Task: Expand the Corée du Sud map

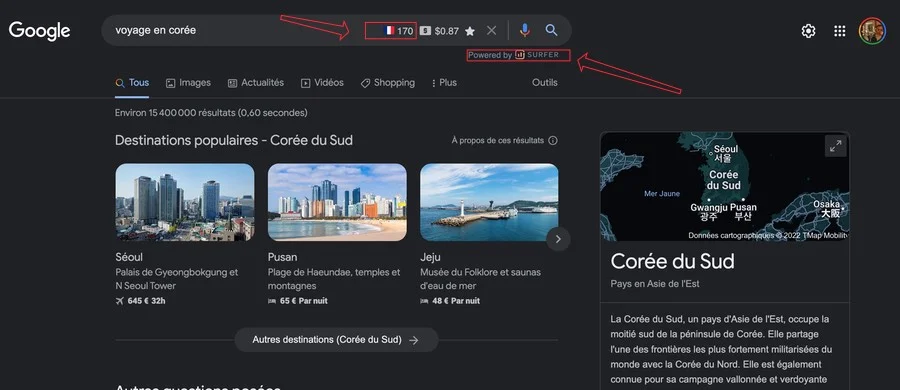Action: coord(836,146)
